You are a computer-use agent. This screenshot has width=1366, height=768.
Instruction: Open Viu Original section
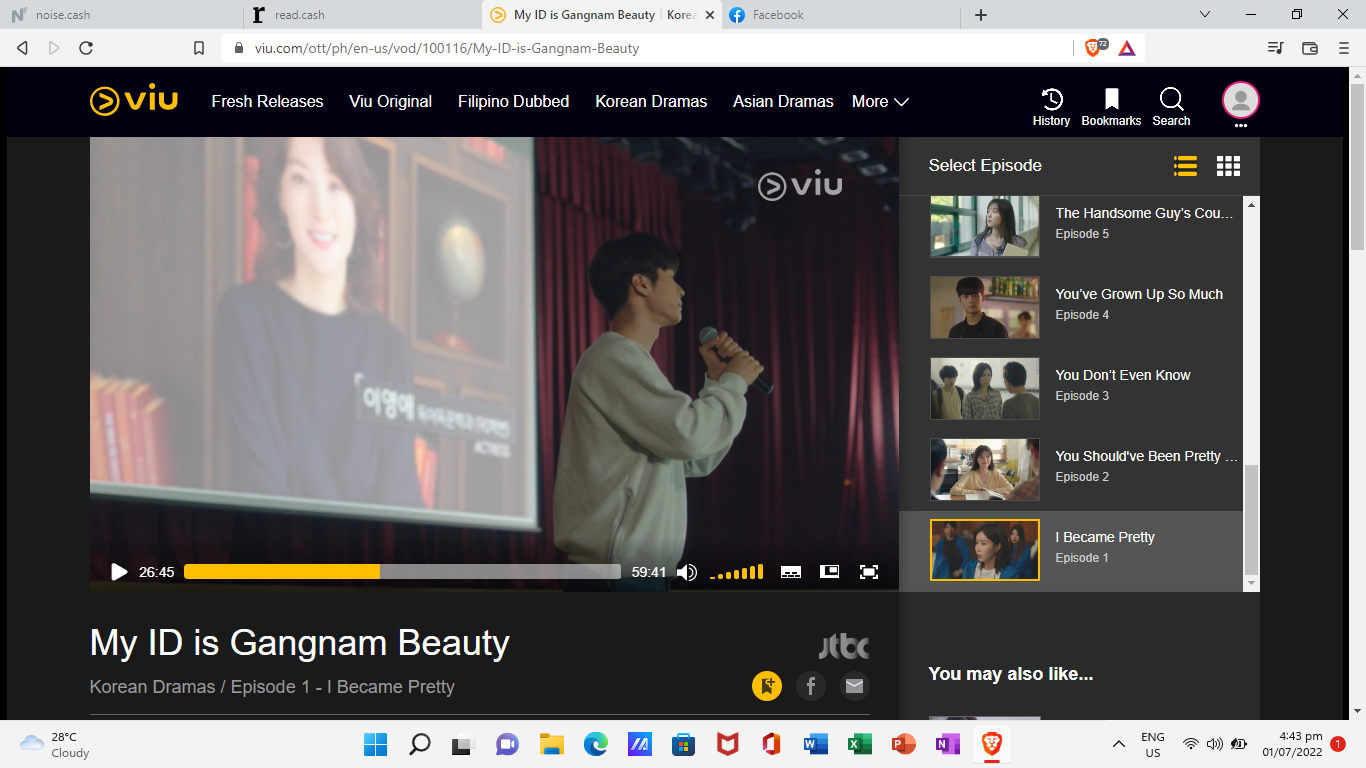coord(390,102)
